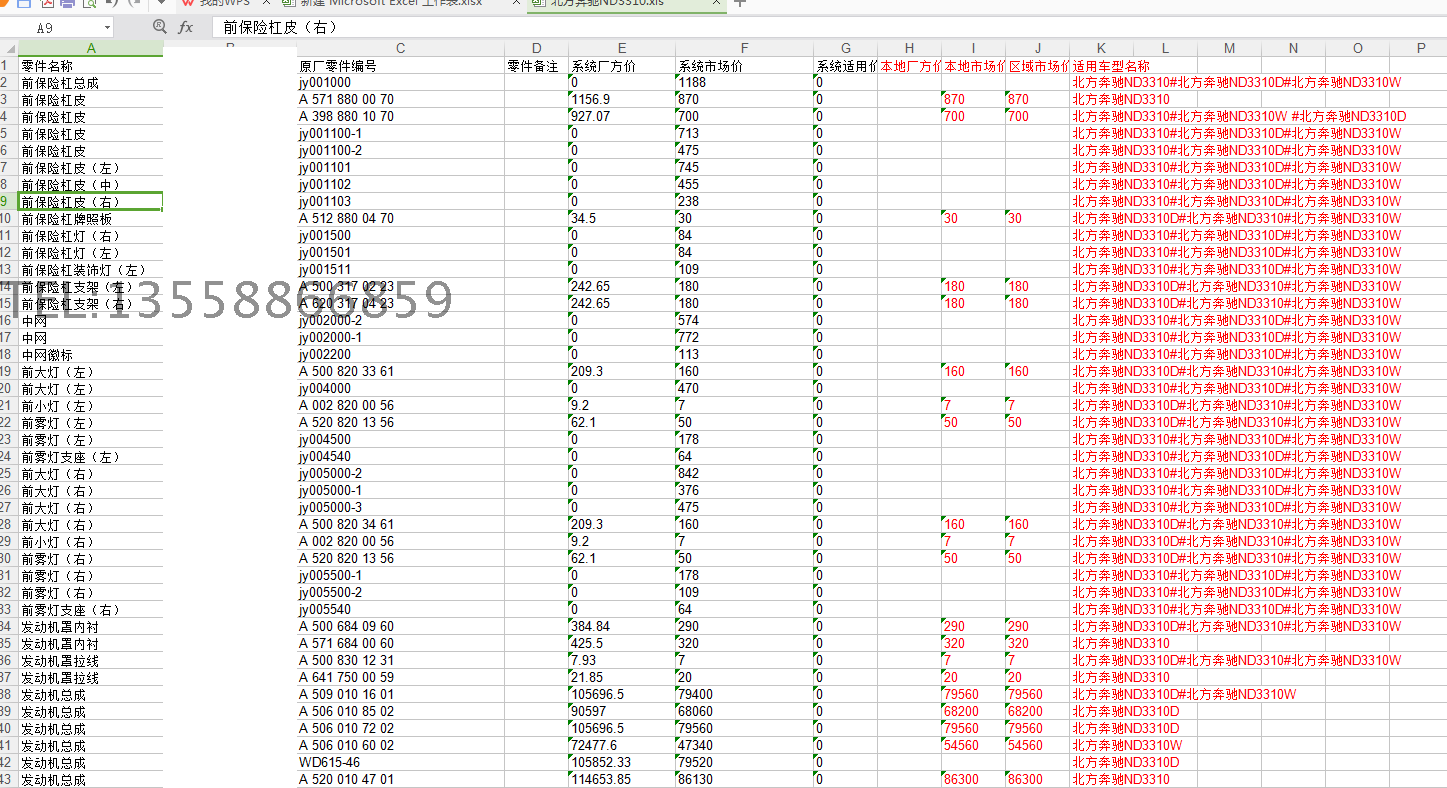
Task: Select column E header
Action: pos(621,48)
